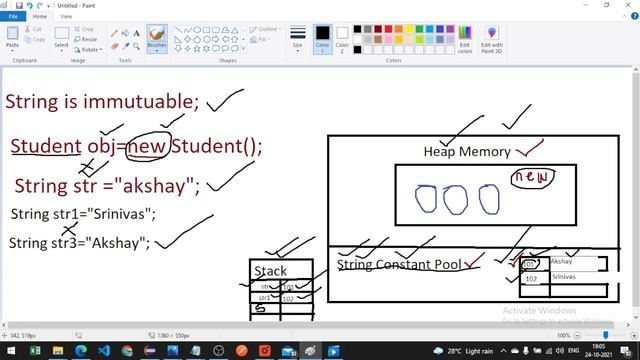Open Visual Studio Code from the taskbar
Viewport: 640px width, 360px height.
point(104,351)
